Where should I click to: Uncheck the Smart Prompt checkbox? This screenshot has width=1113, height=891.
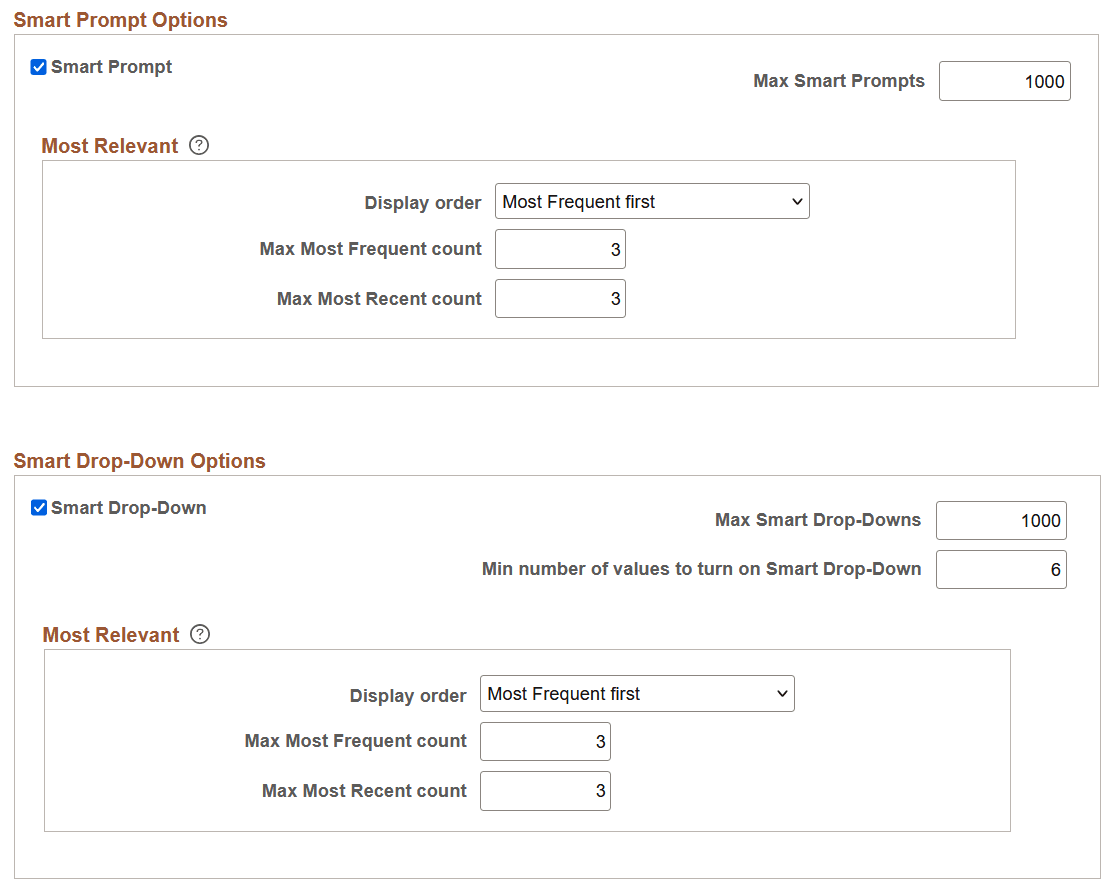(x=38, y=66)
